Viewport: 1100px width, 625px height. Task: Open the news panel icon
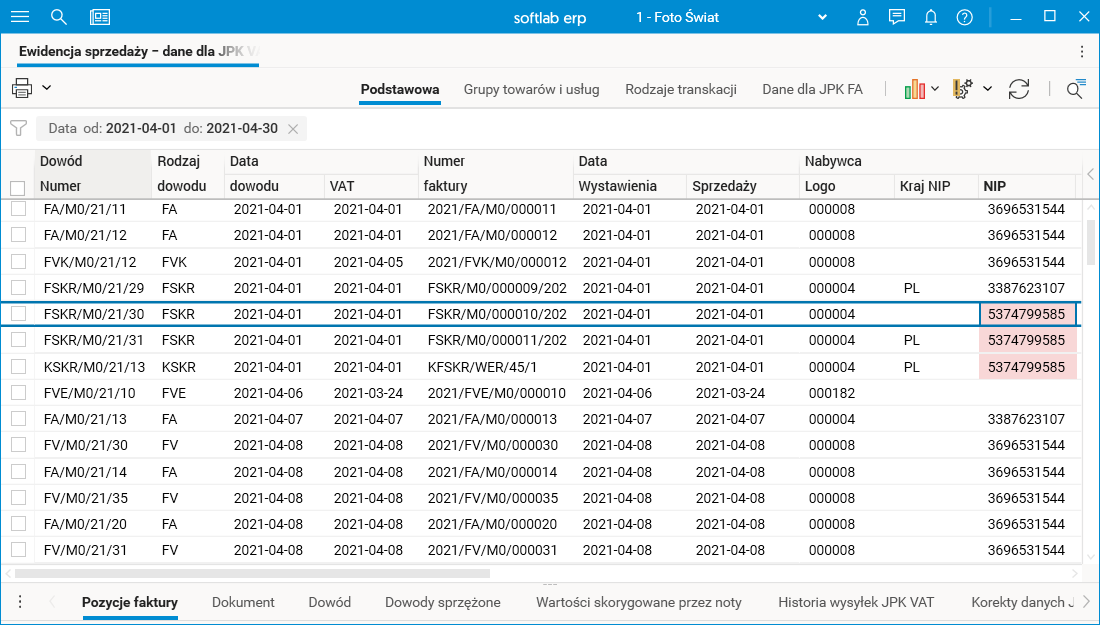tap(100, 18)
